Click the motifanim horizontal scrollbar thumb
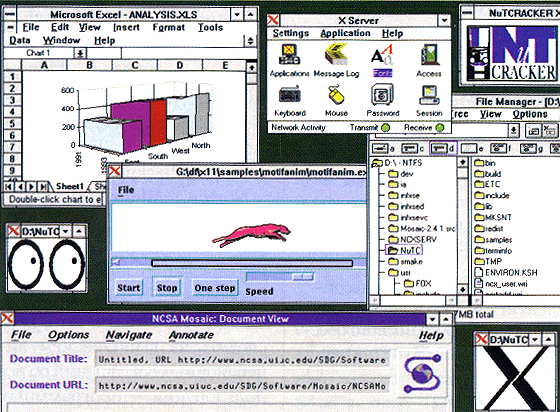 click(x=252, y=263)
